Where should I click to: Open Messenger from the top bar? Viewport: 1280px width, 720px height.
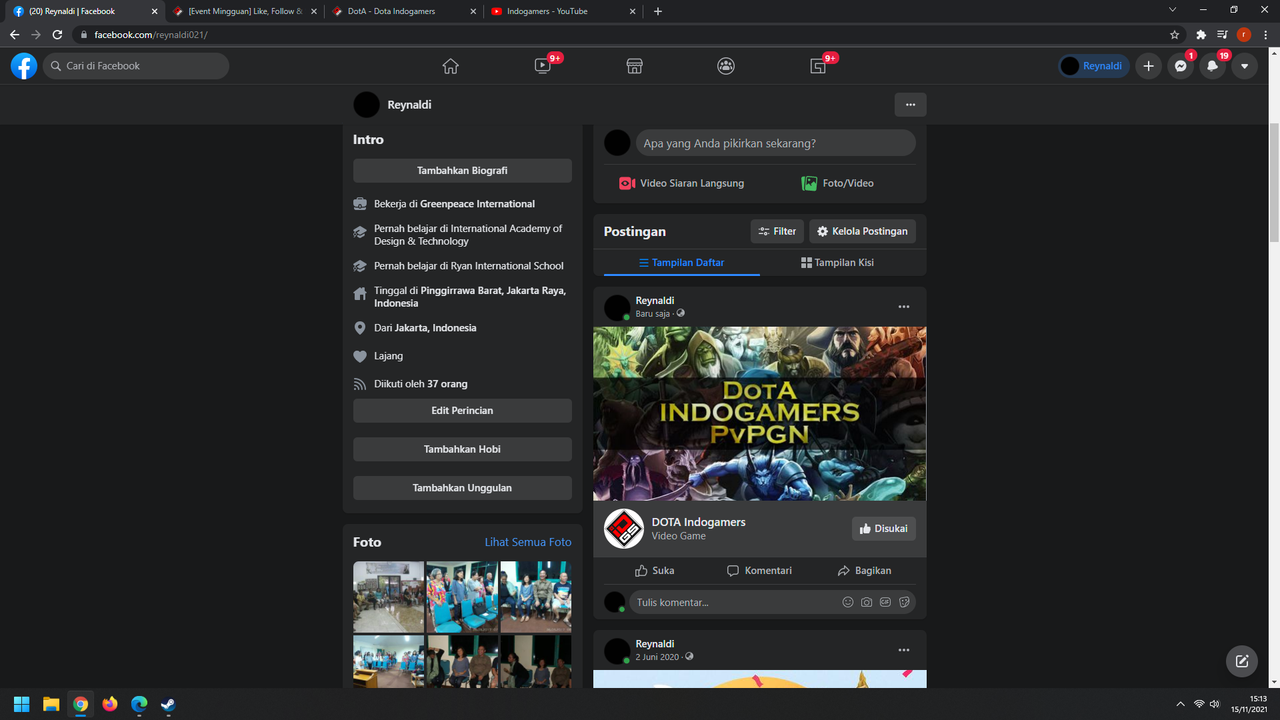click(x=1180, y=66)
